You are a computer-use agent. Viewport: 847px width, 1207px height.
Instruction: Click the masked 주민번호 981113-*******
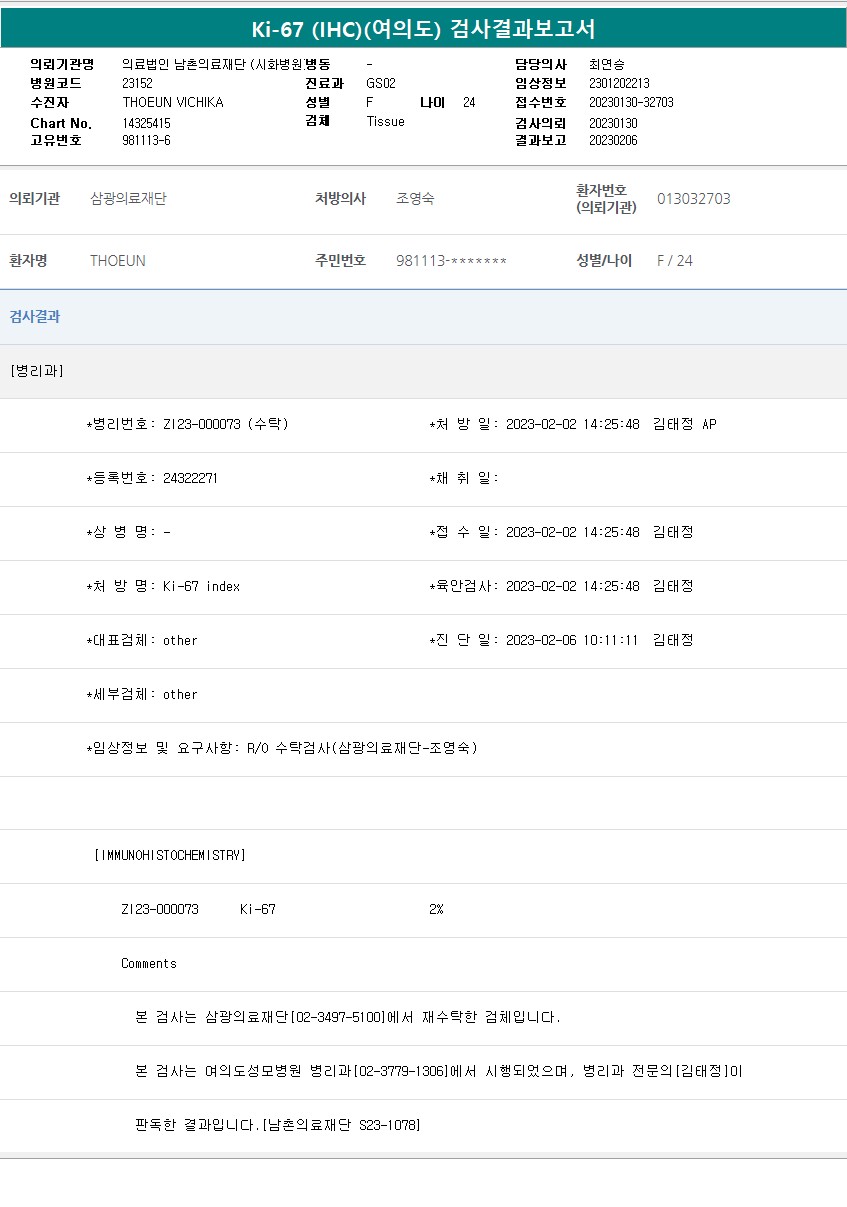[x=451, y=261]
